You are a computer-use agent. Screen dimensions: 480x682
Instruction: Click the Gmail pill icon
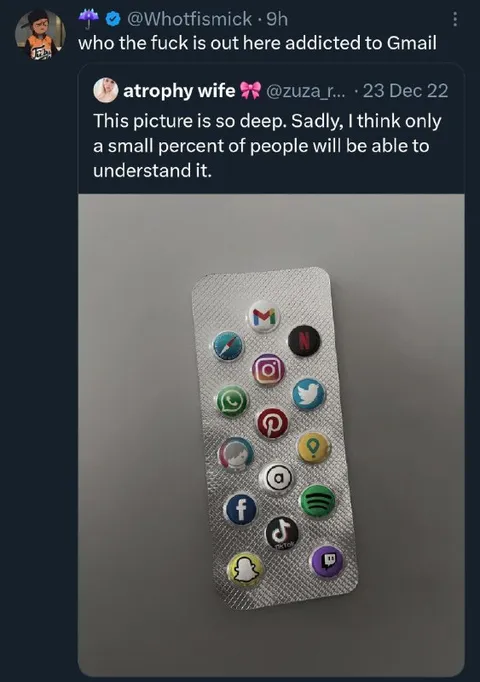pyautogui.click(x=264, y=317)
